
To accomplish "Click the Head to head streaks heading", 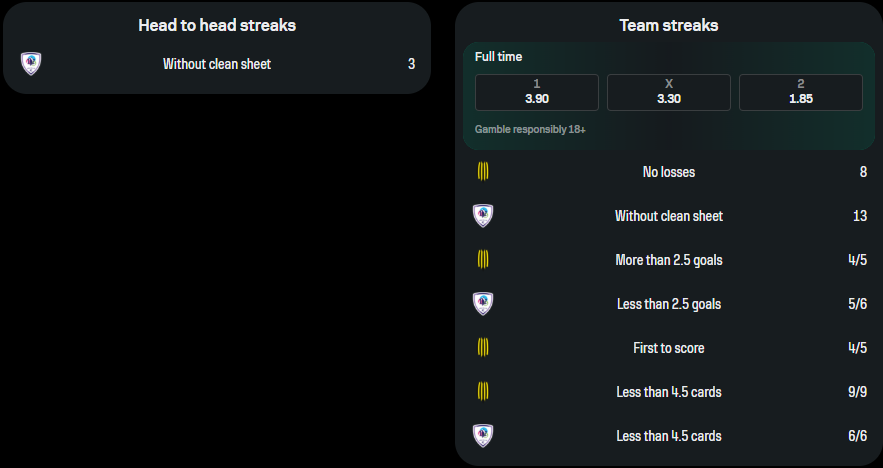I will point(217,26).
